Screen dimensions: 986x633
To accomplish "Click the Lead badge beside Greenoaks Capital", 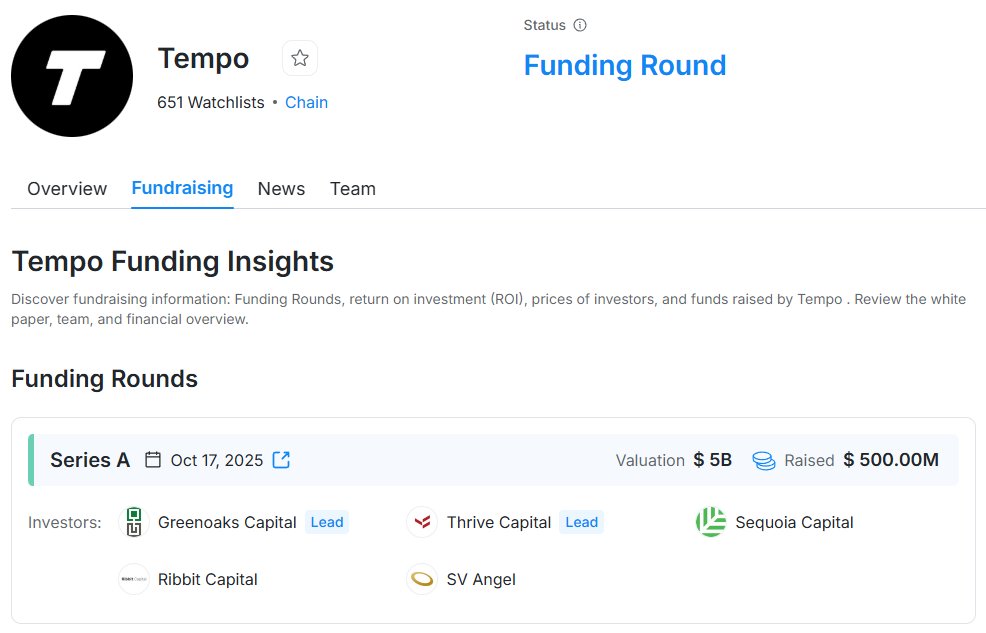I will [327, 522].
